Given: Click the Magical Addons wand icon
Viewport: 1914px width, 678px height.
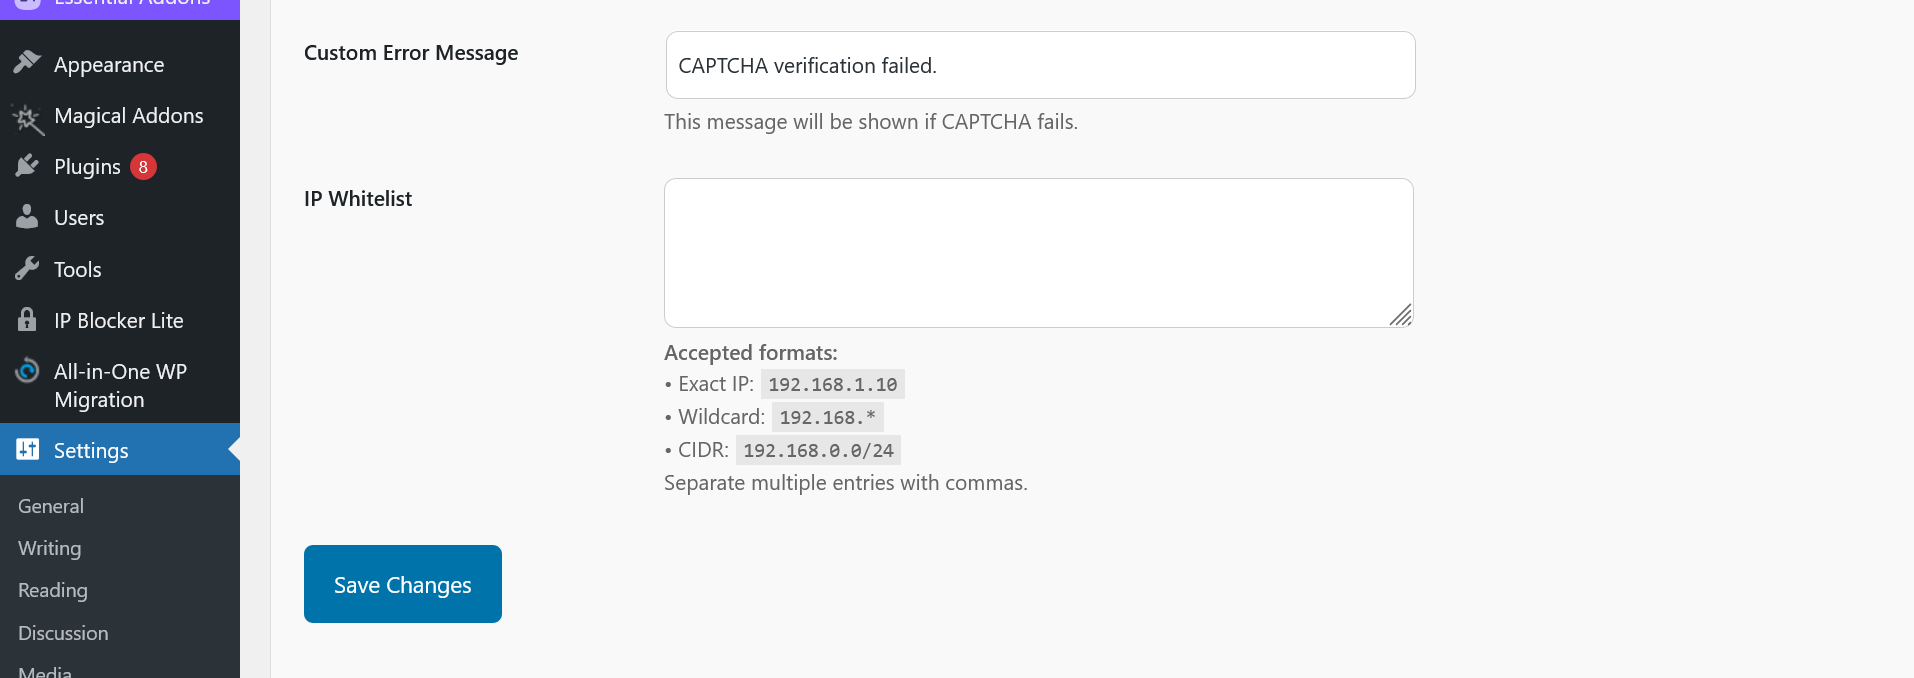Looking at the screenshot, I should click(x=27, y=118).
